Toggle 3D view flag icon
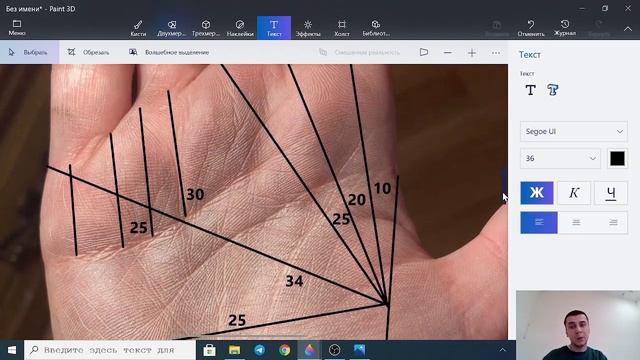 coord(424,52)
